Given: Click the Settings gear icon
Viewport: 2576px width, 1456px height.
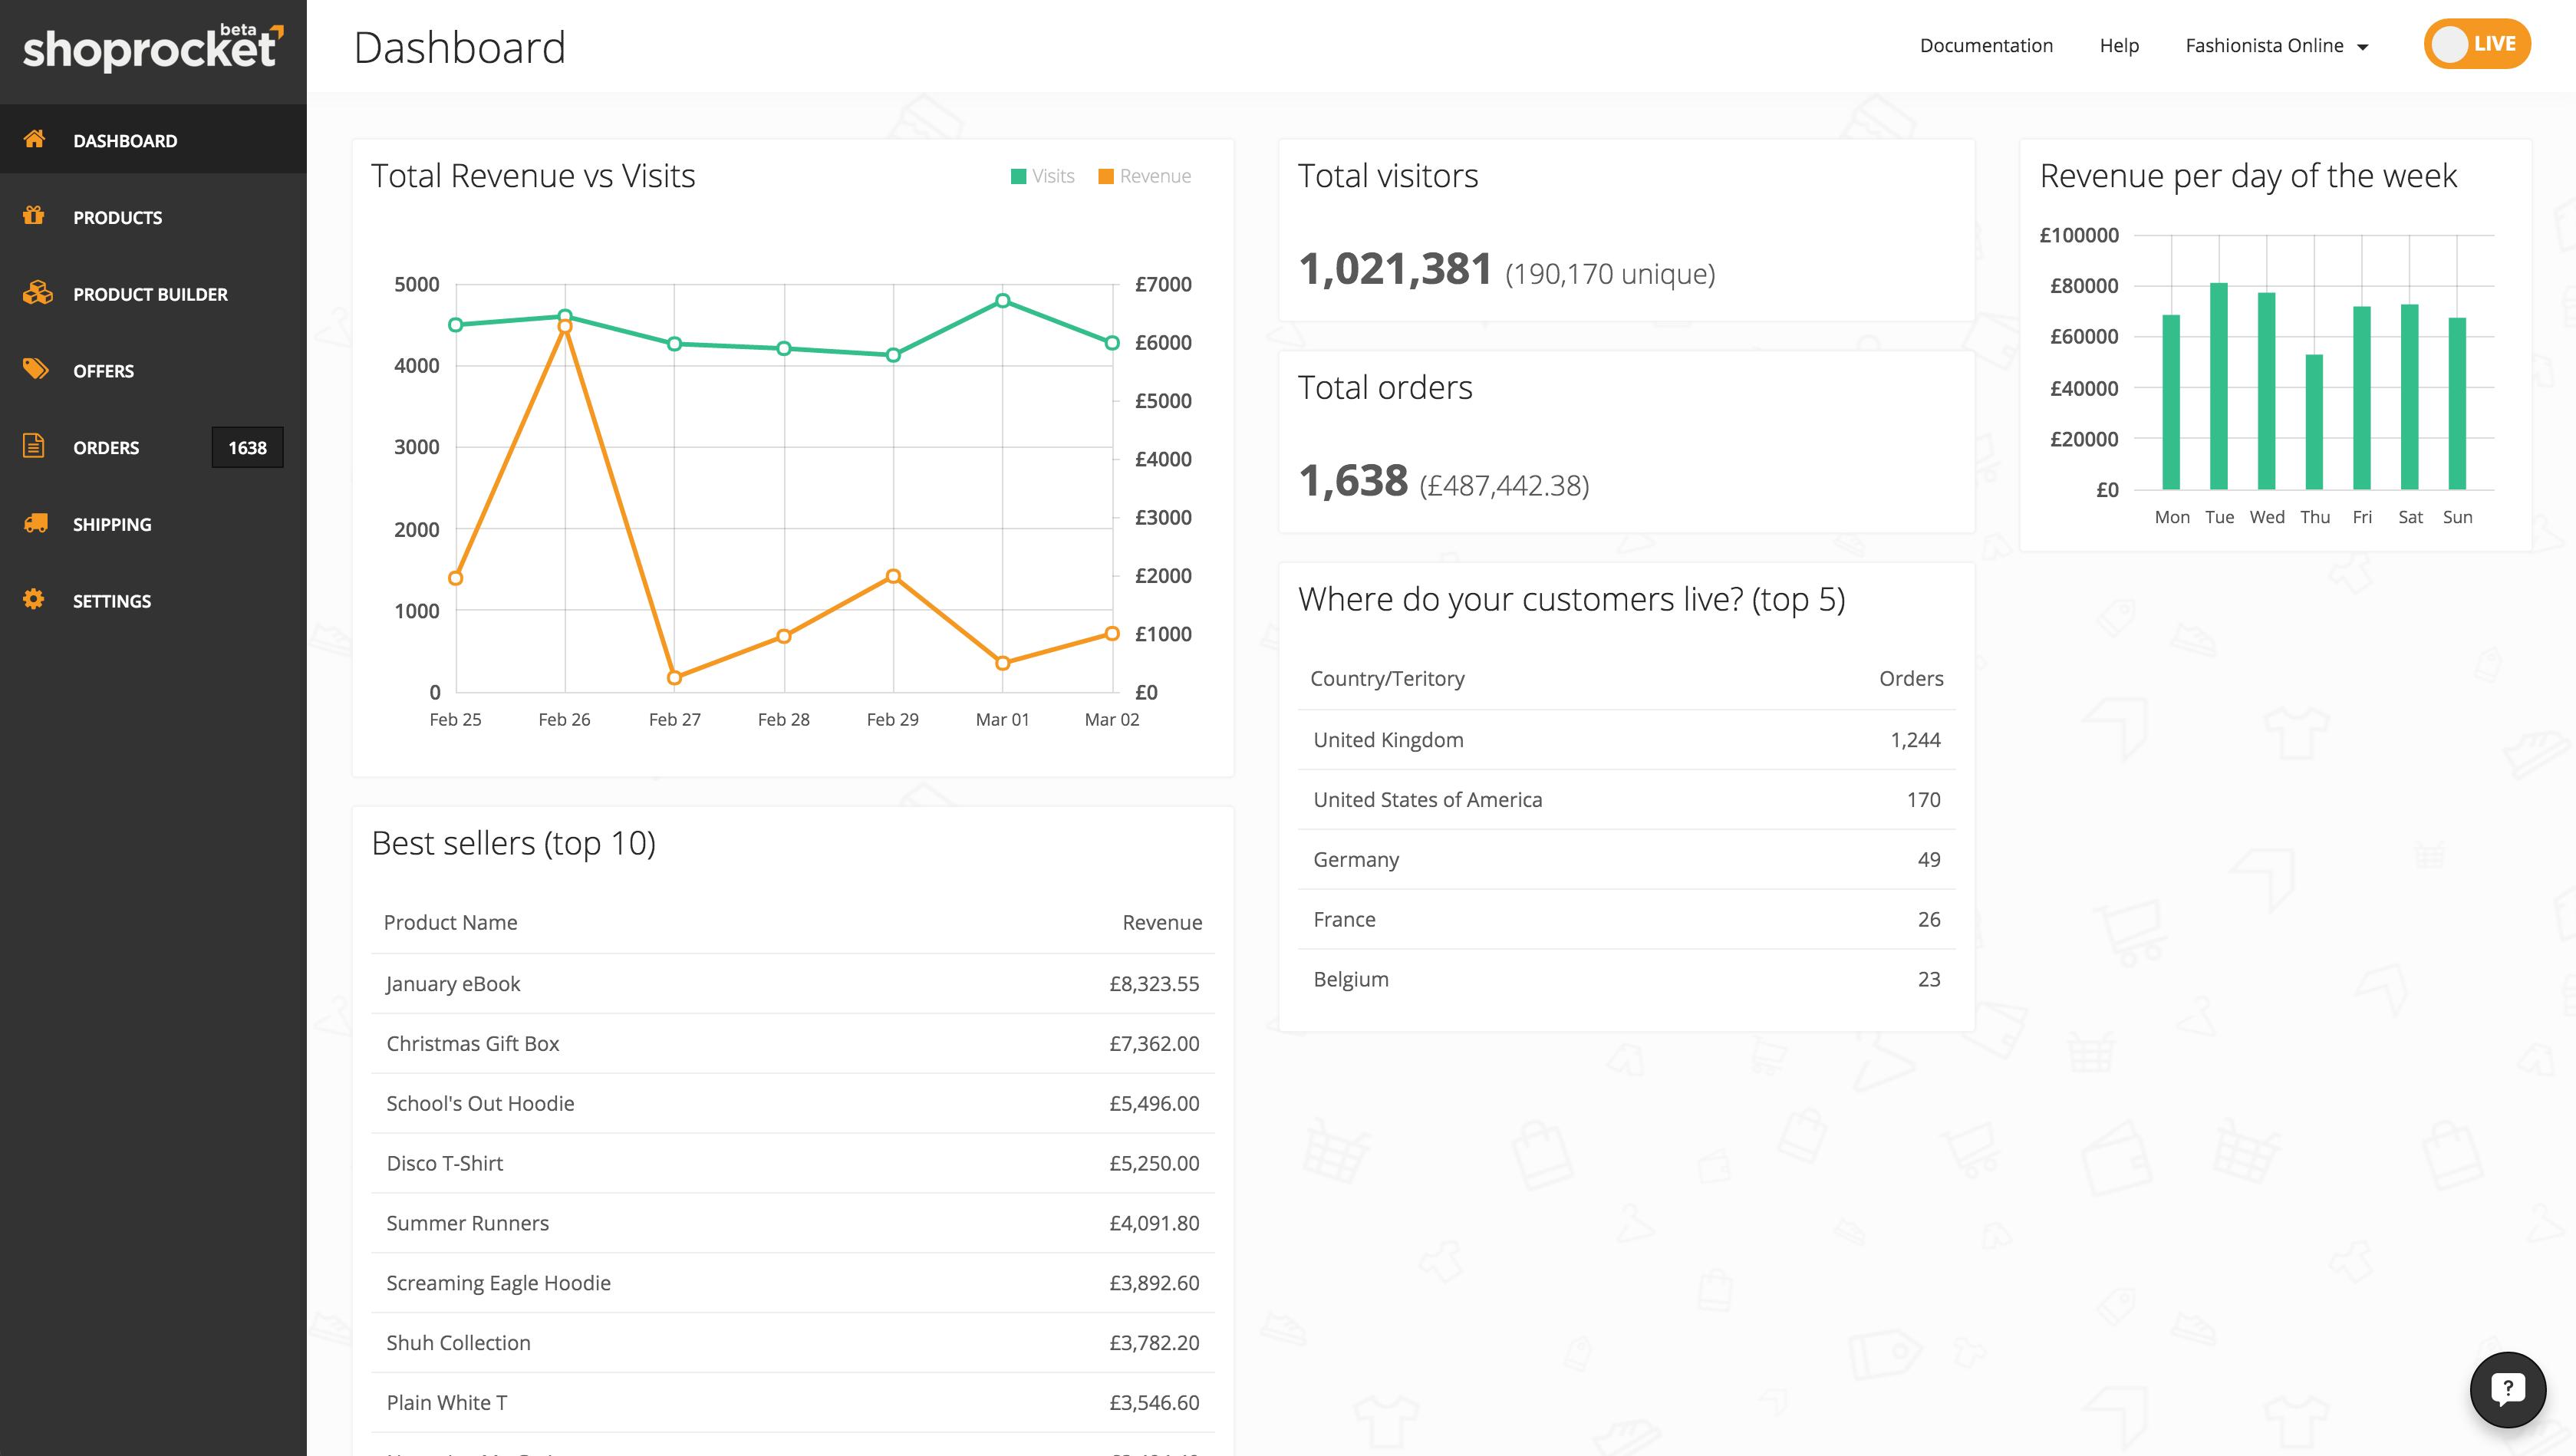Looking at the screenshot, I should tap(34, 599).
